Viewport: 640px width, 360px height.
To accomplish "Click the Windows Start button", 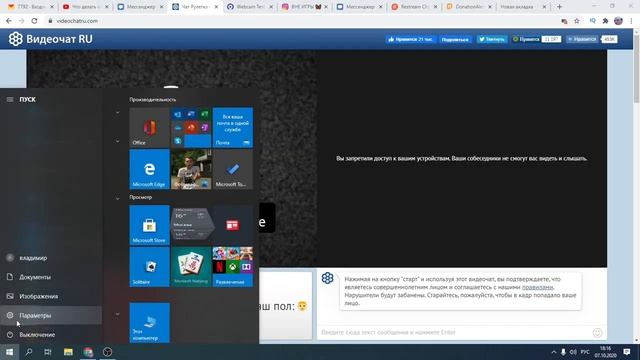I will tap(9, 352).
